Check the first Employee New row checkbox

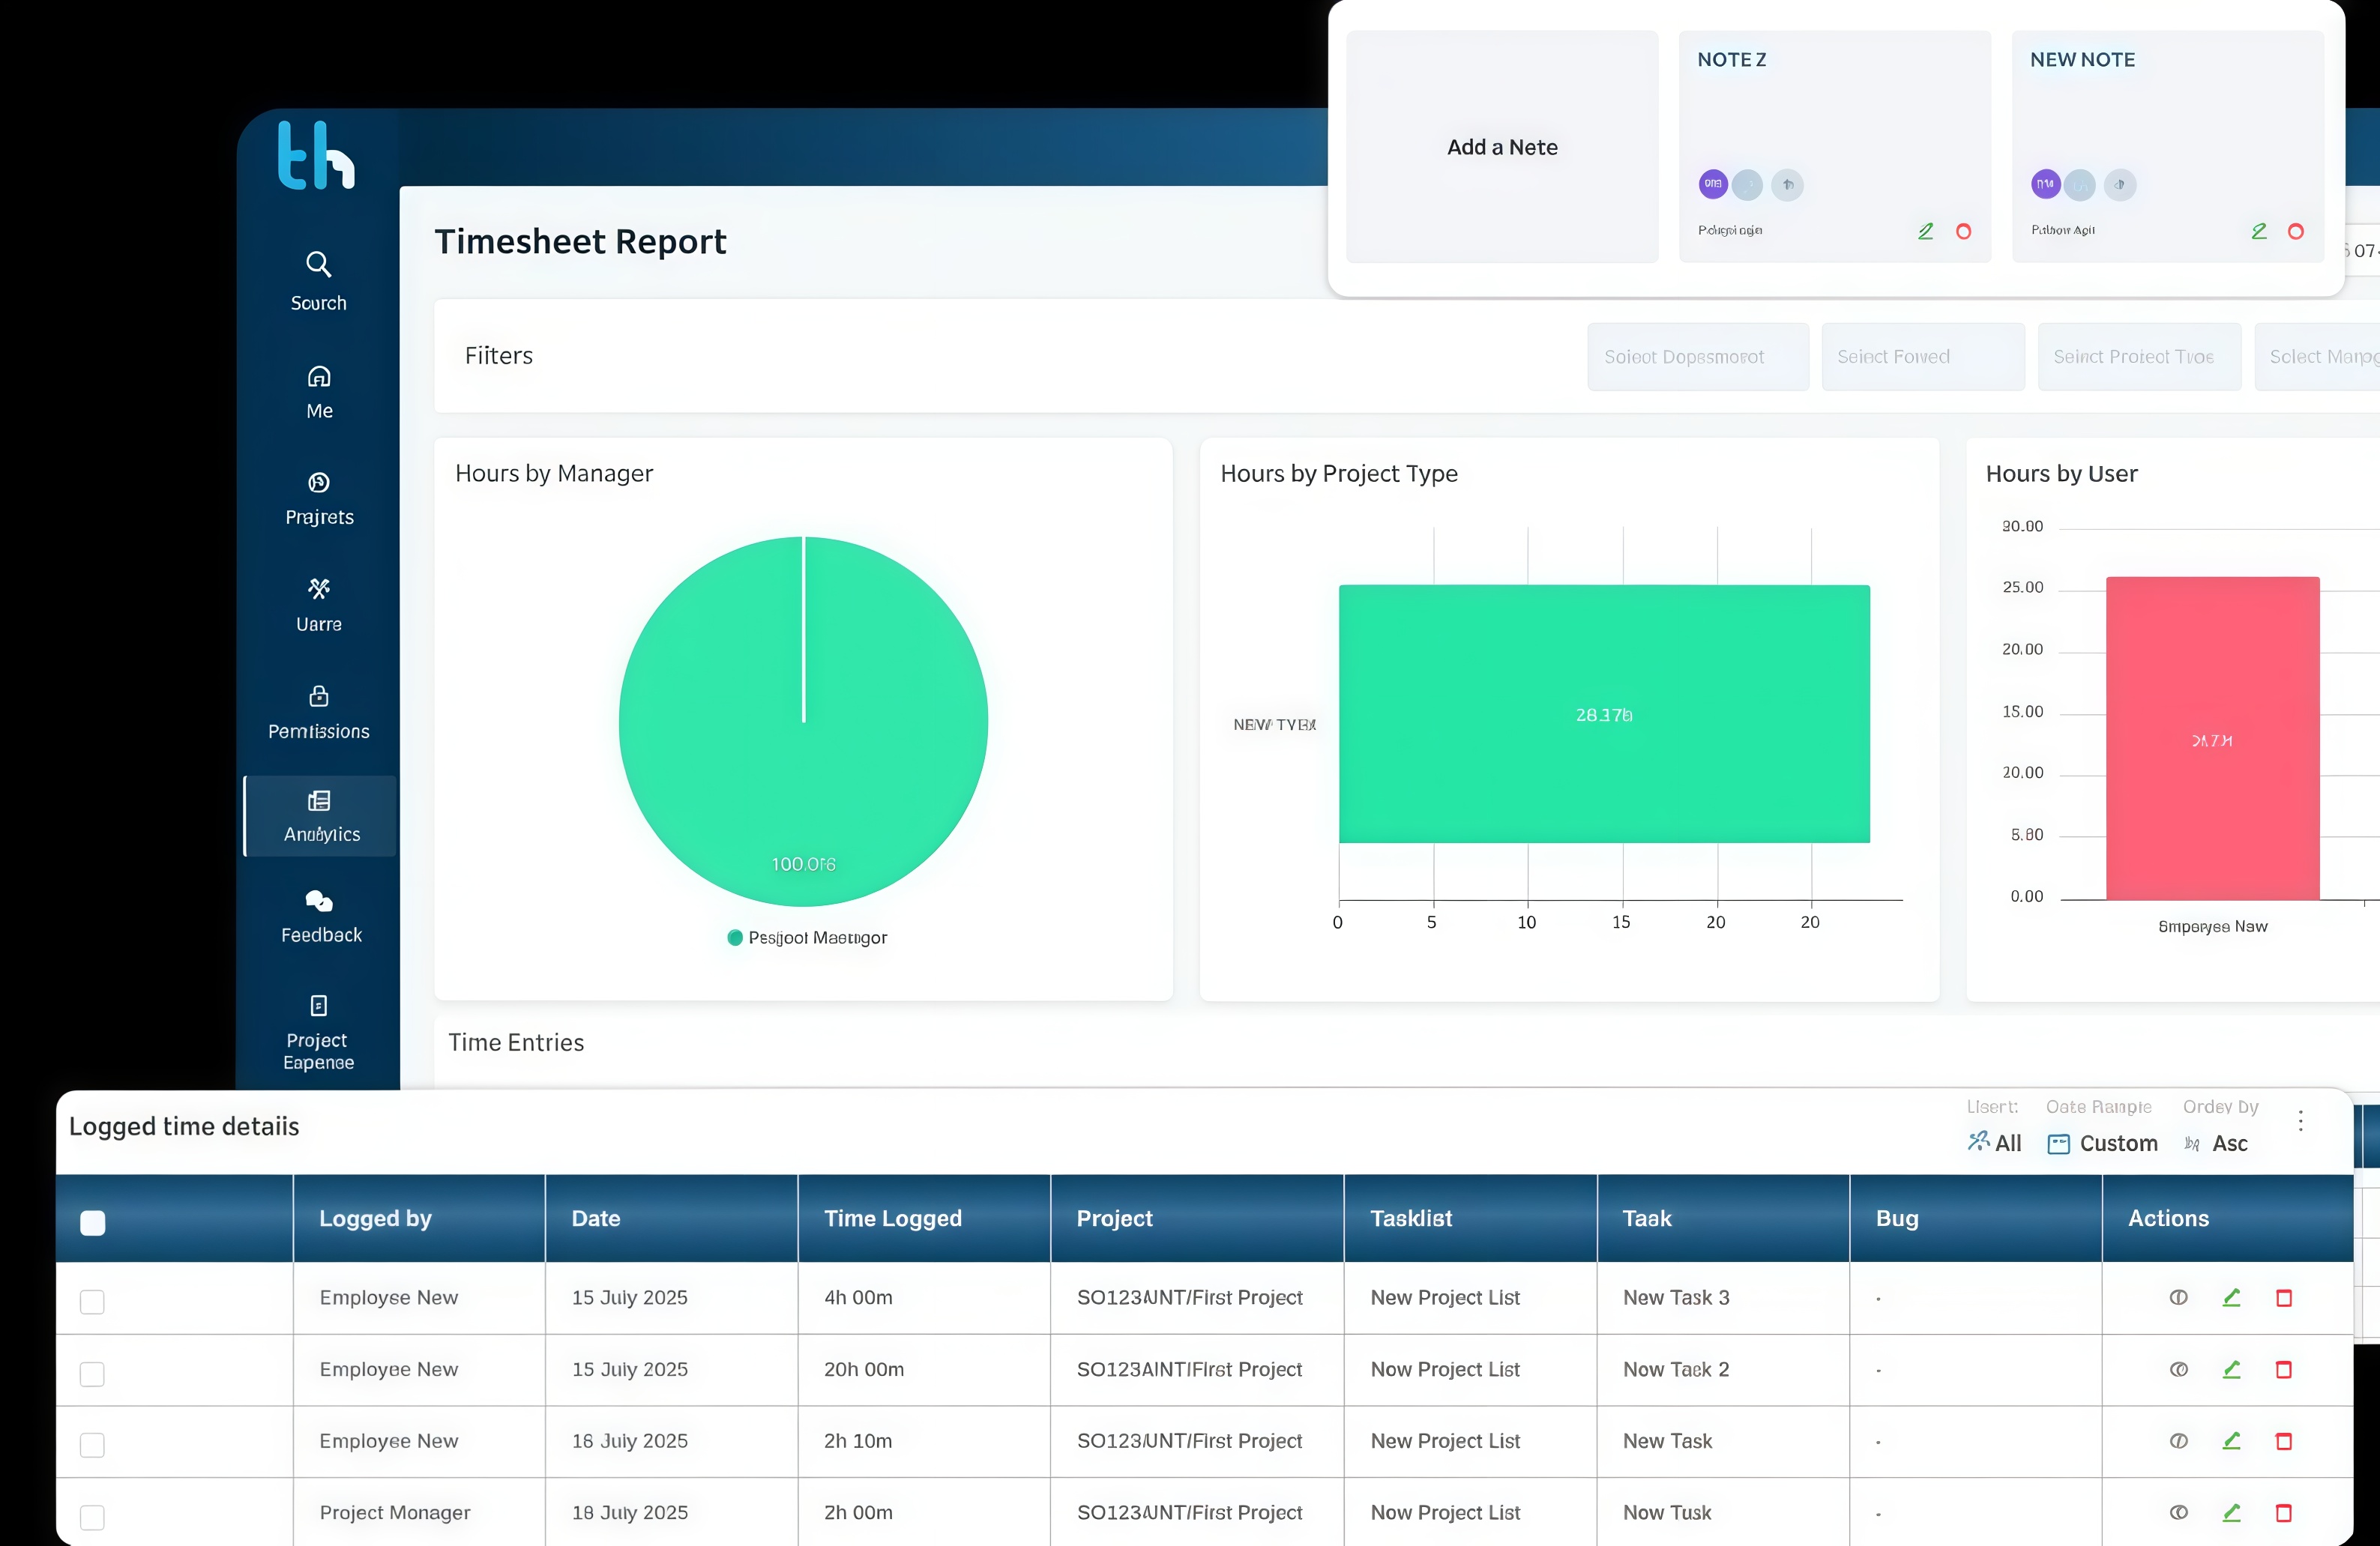92,1302
